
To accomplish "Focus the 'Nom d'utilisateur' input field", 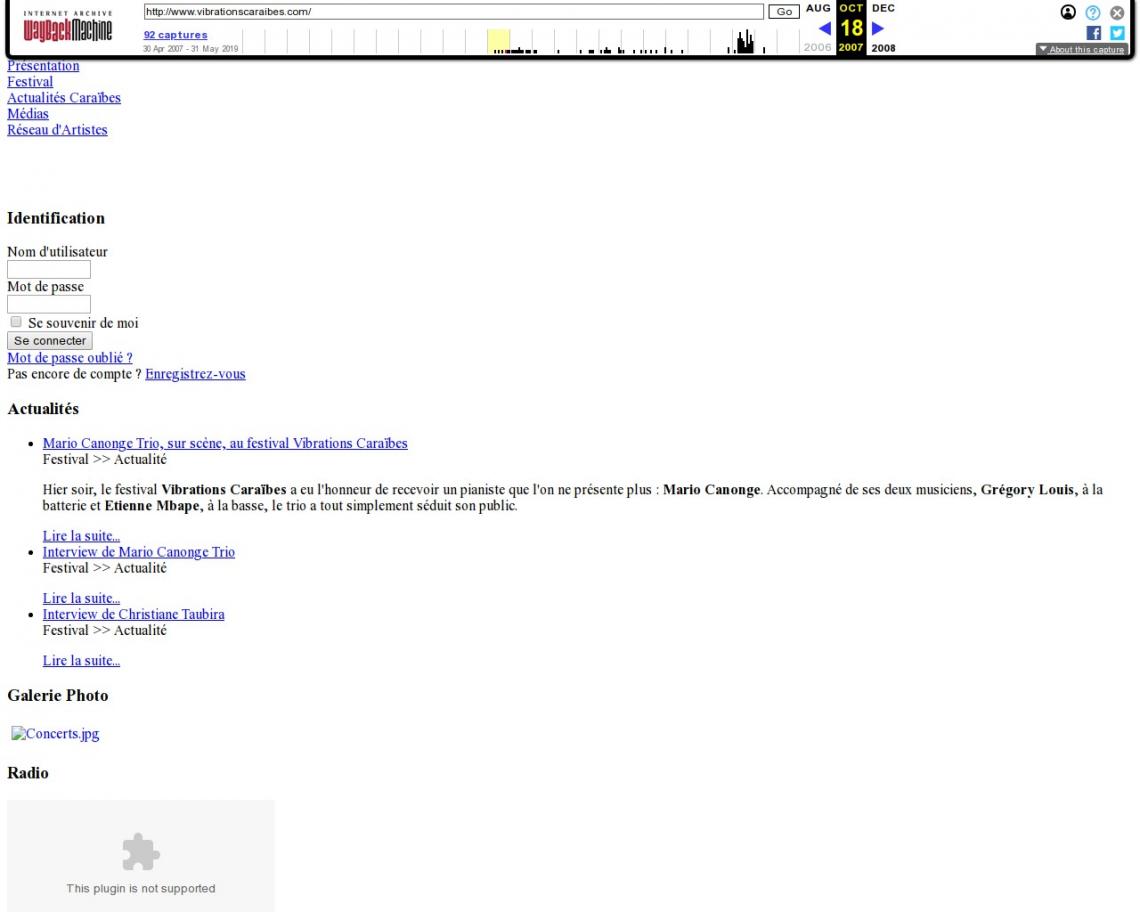I will tap(49, 269).
